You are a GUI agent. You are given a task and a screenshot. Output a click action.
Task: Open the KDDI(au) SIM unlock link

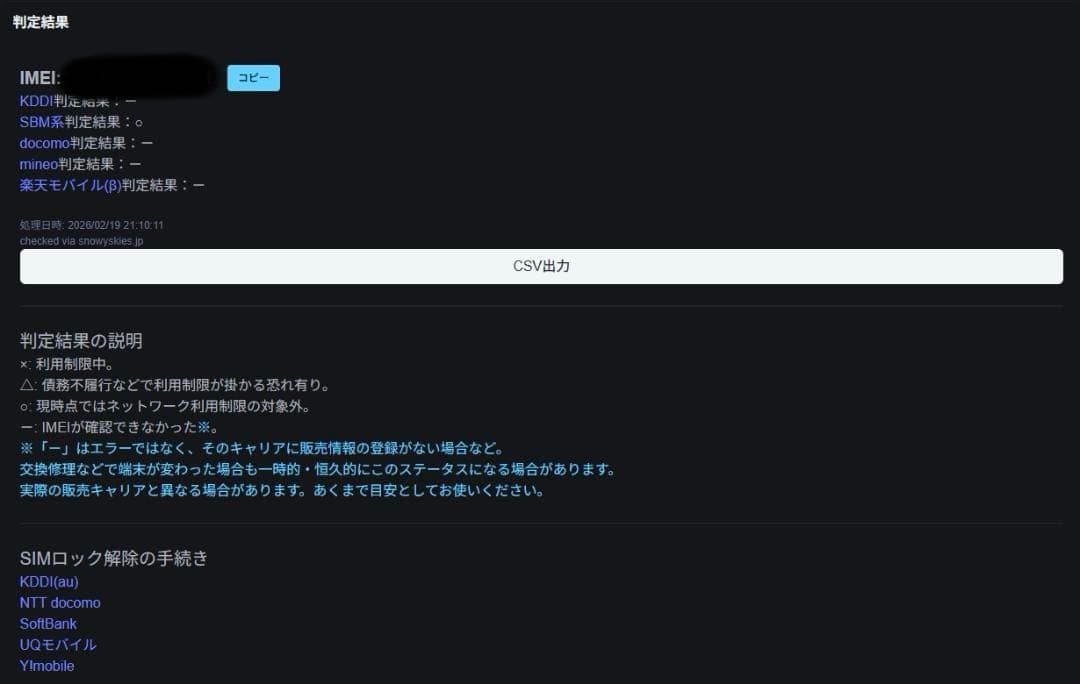pos(48,581)
